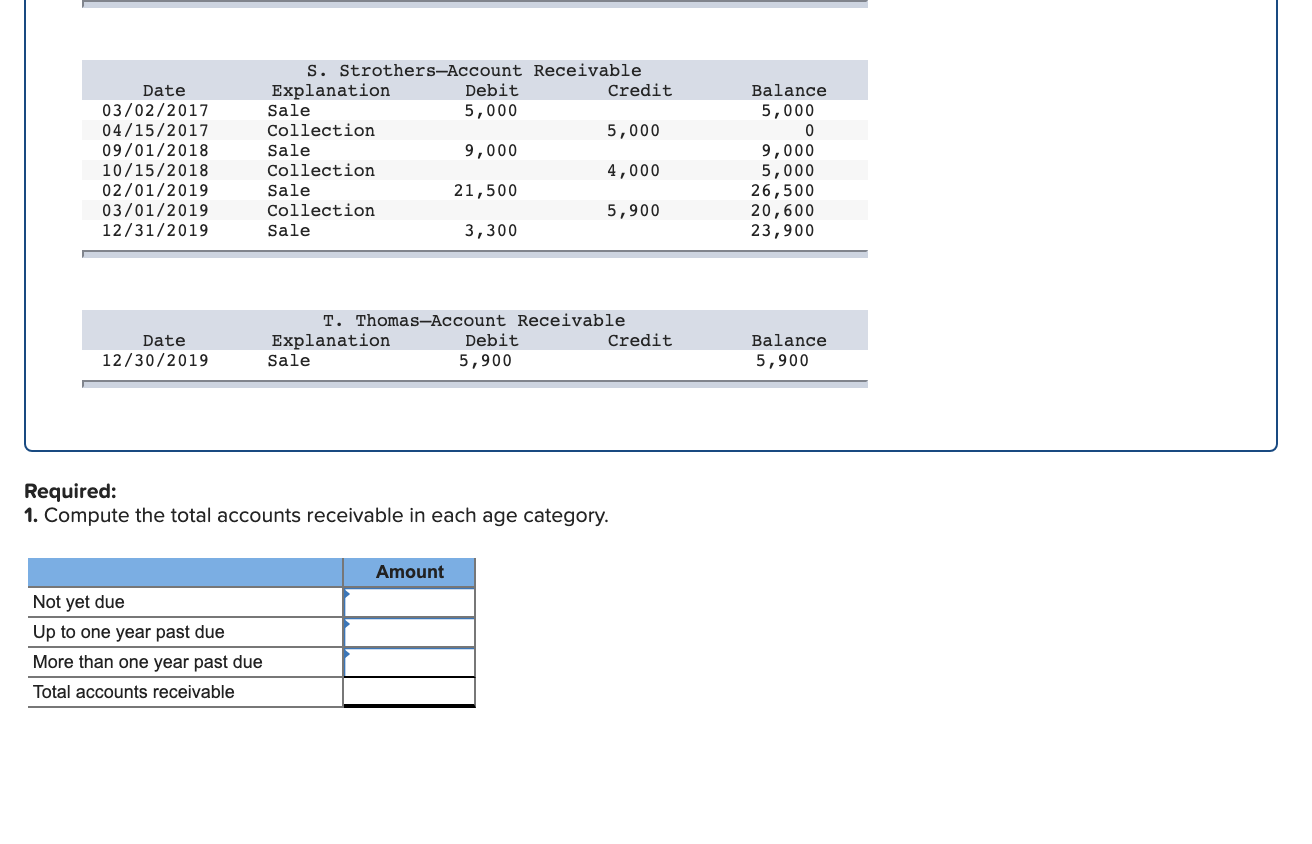The height and width of the screenshot is (844, 1312).
Task: Click the Amount column header
Action: point(409,572)
